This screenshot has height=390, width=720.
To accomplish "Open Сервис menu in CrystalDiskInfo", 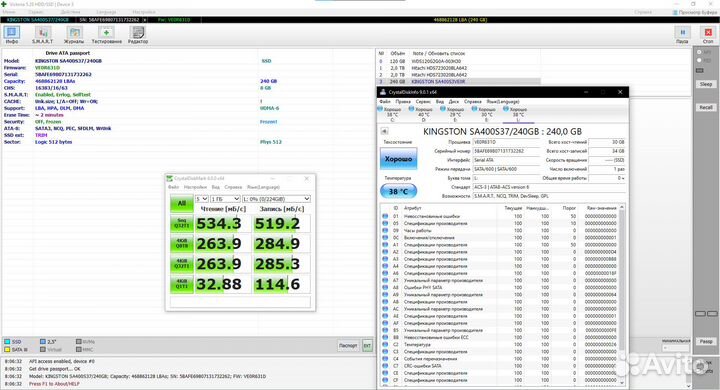I will (x=423, y=102).
